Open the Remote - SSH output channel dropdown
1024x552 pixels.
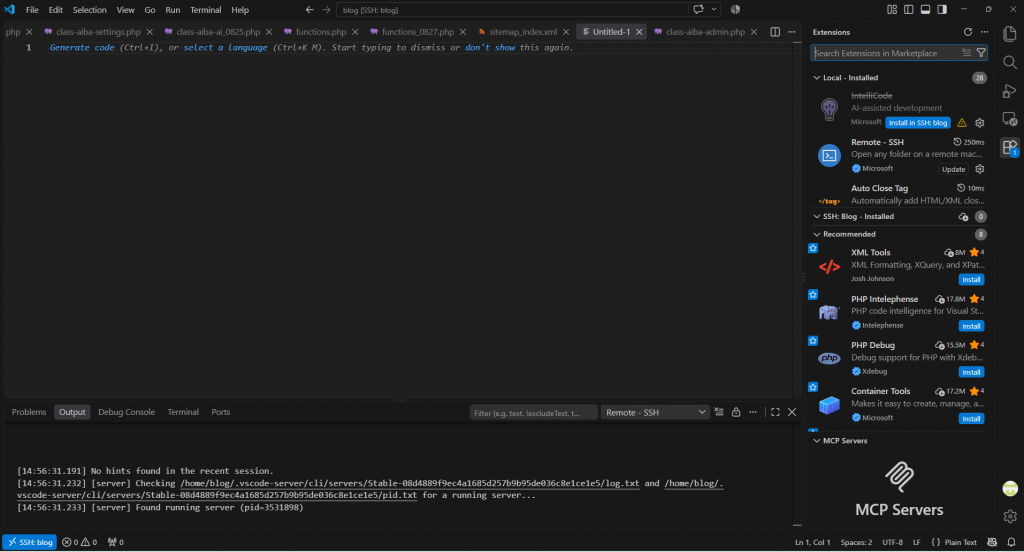pos(655,412)
